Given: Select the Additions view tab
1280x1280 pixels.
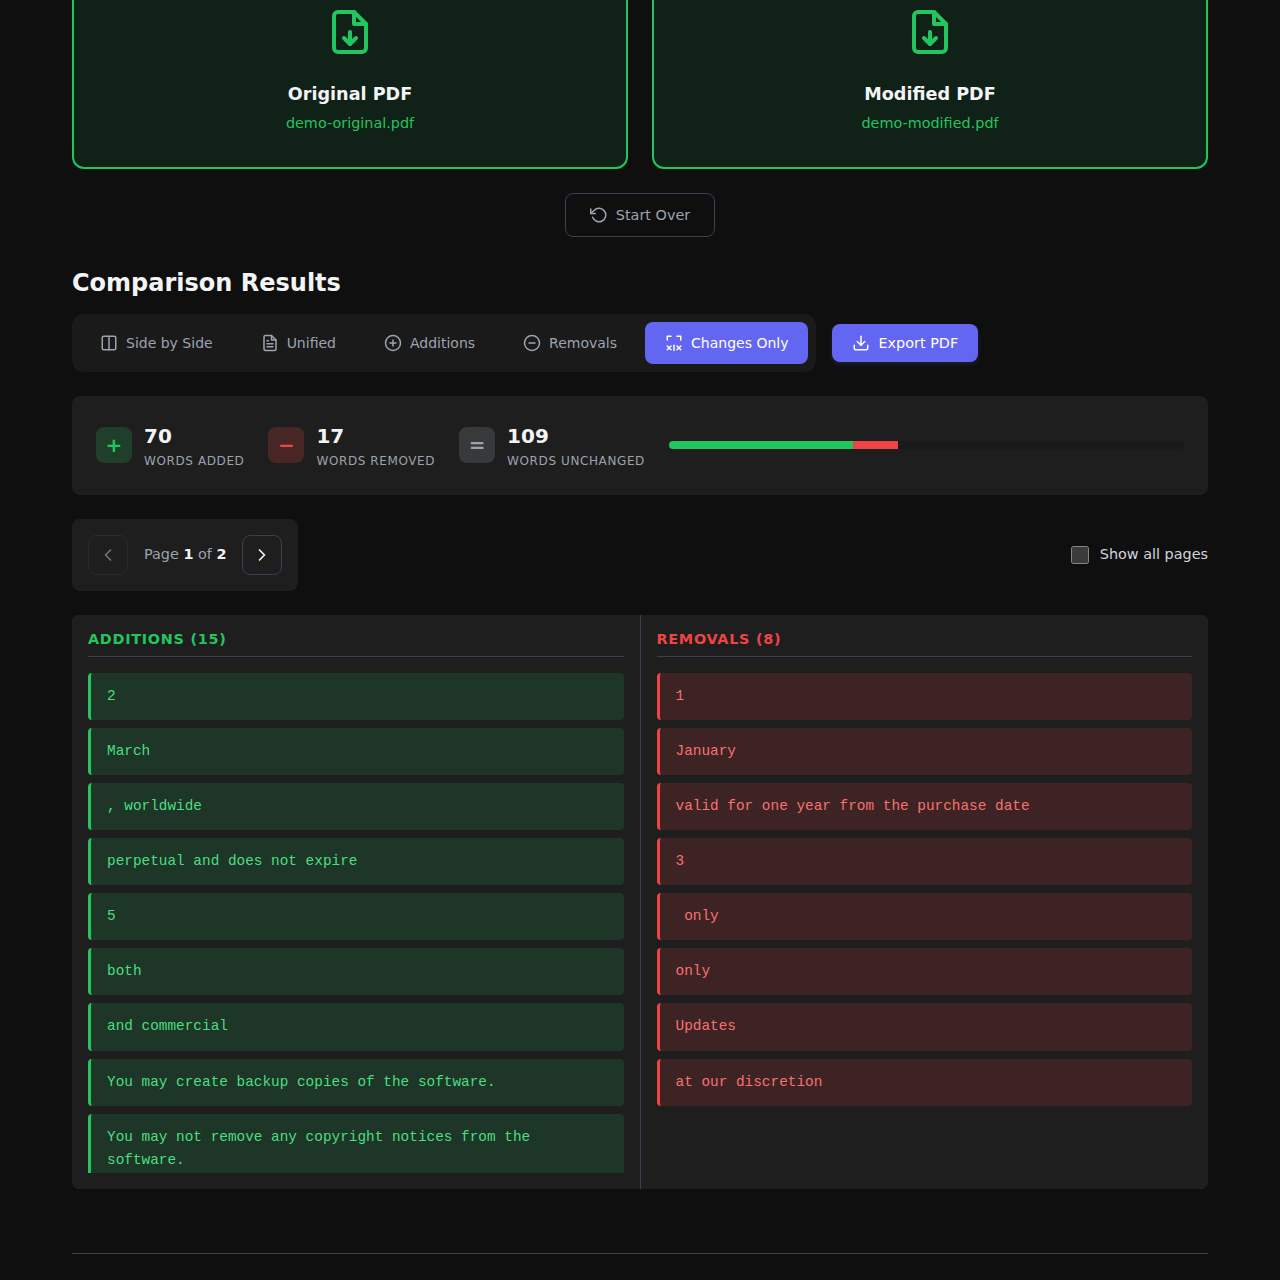Looking at the screenshot, I should [x=430, y=343].
